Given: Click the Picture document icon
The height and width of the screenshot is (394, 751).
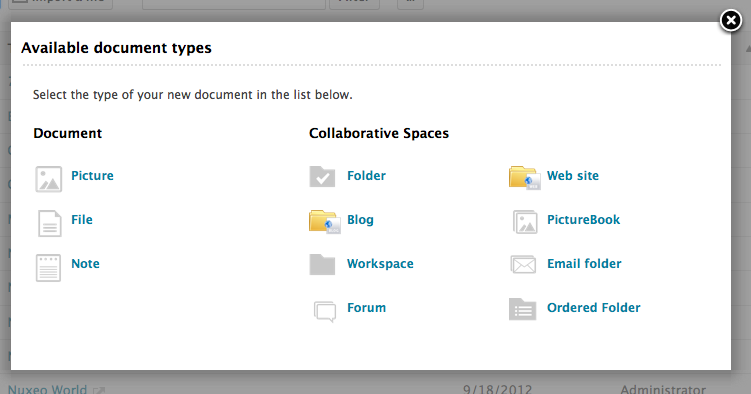Looking at the screenshot, I should [48, 179].
